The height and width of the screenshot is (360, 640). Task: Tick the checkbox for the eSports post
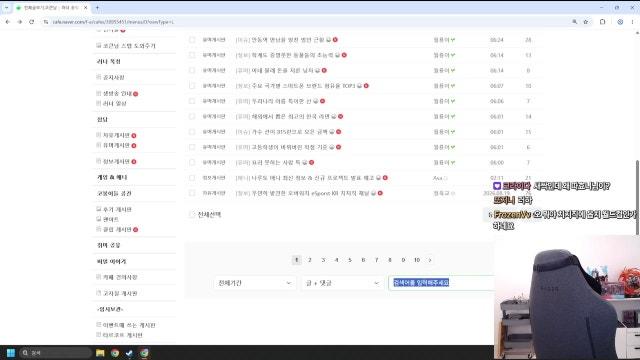tap(192, 193)
